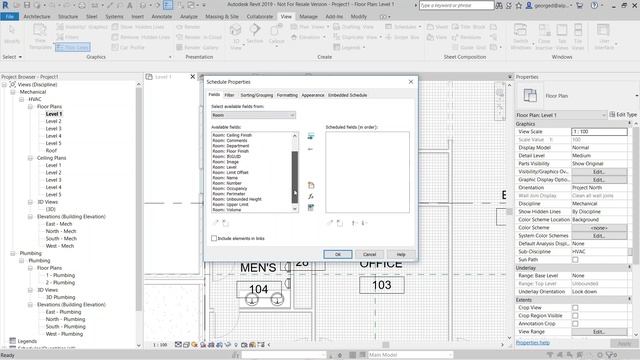640x360 pixels.
Task: Click the System Color Schemes Edit button
Action: pos(599,236)
